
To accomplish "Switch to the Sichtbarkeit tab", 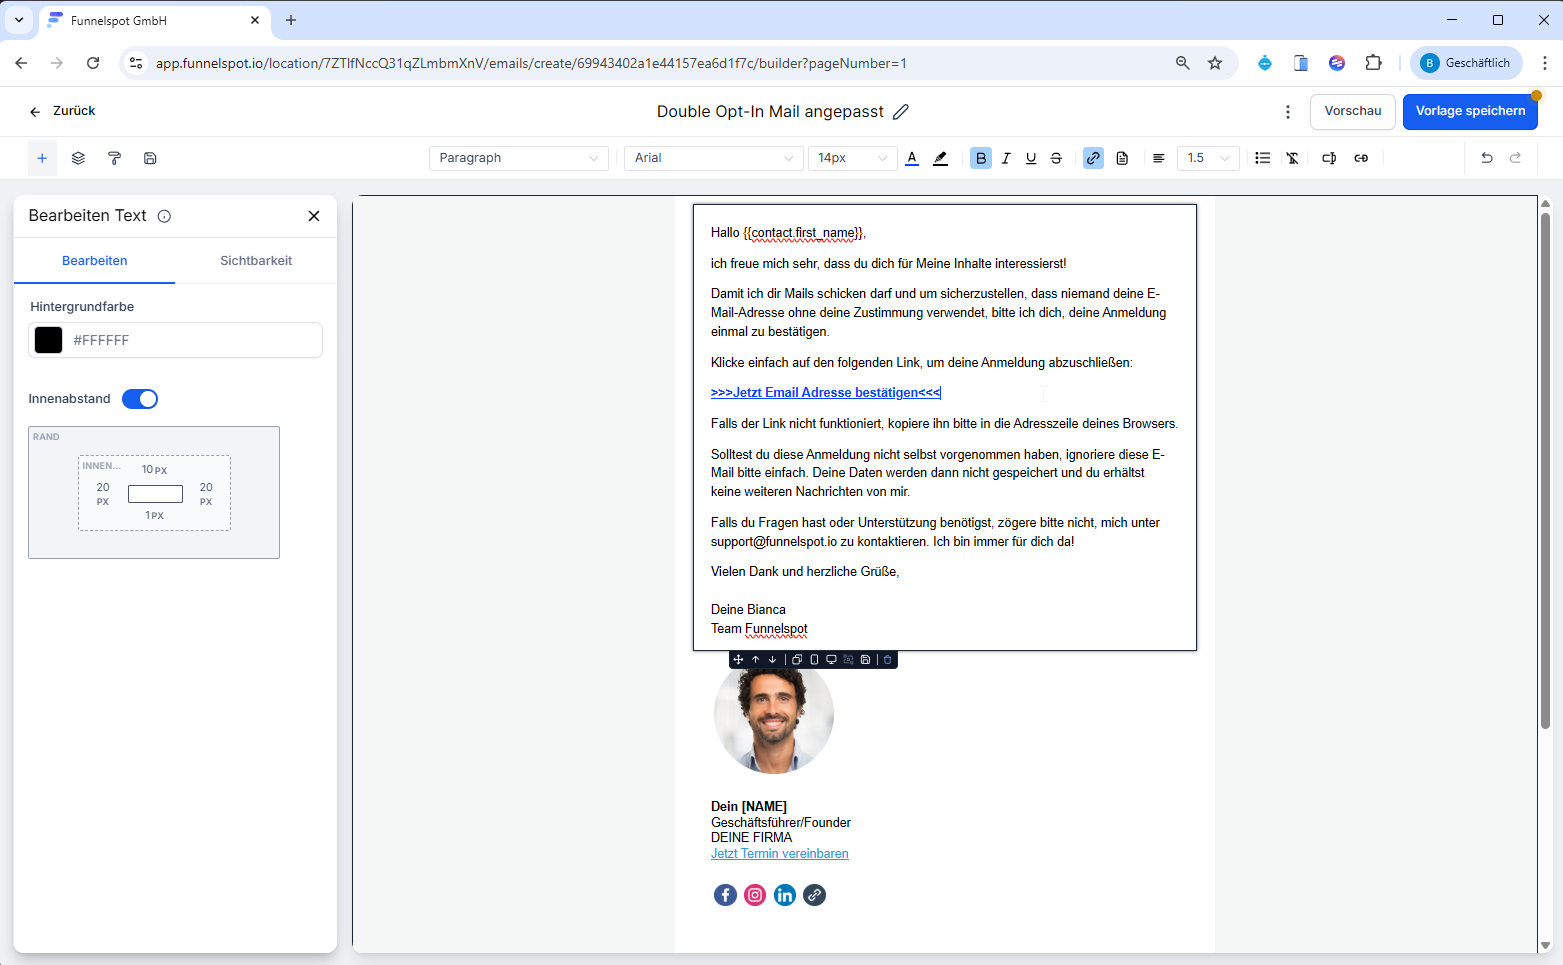I will tap(256, 261).
